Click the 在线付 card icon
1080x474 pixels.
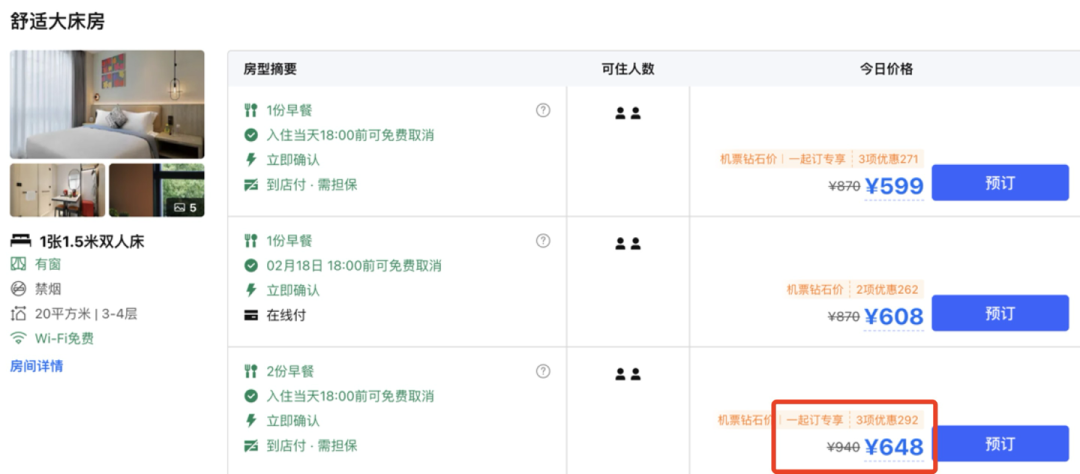point(251,315)
